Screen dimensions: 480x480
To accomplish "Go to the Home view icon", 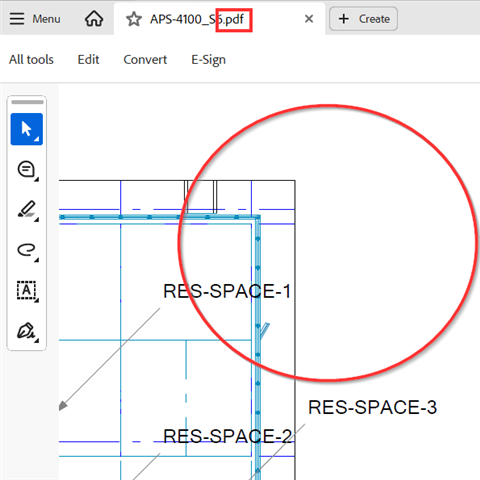I will [94, 19].
